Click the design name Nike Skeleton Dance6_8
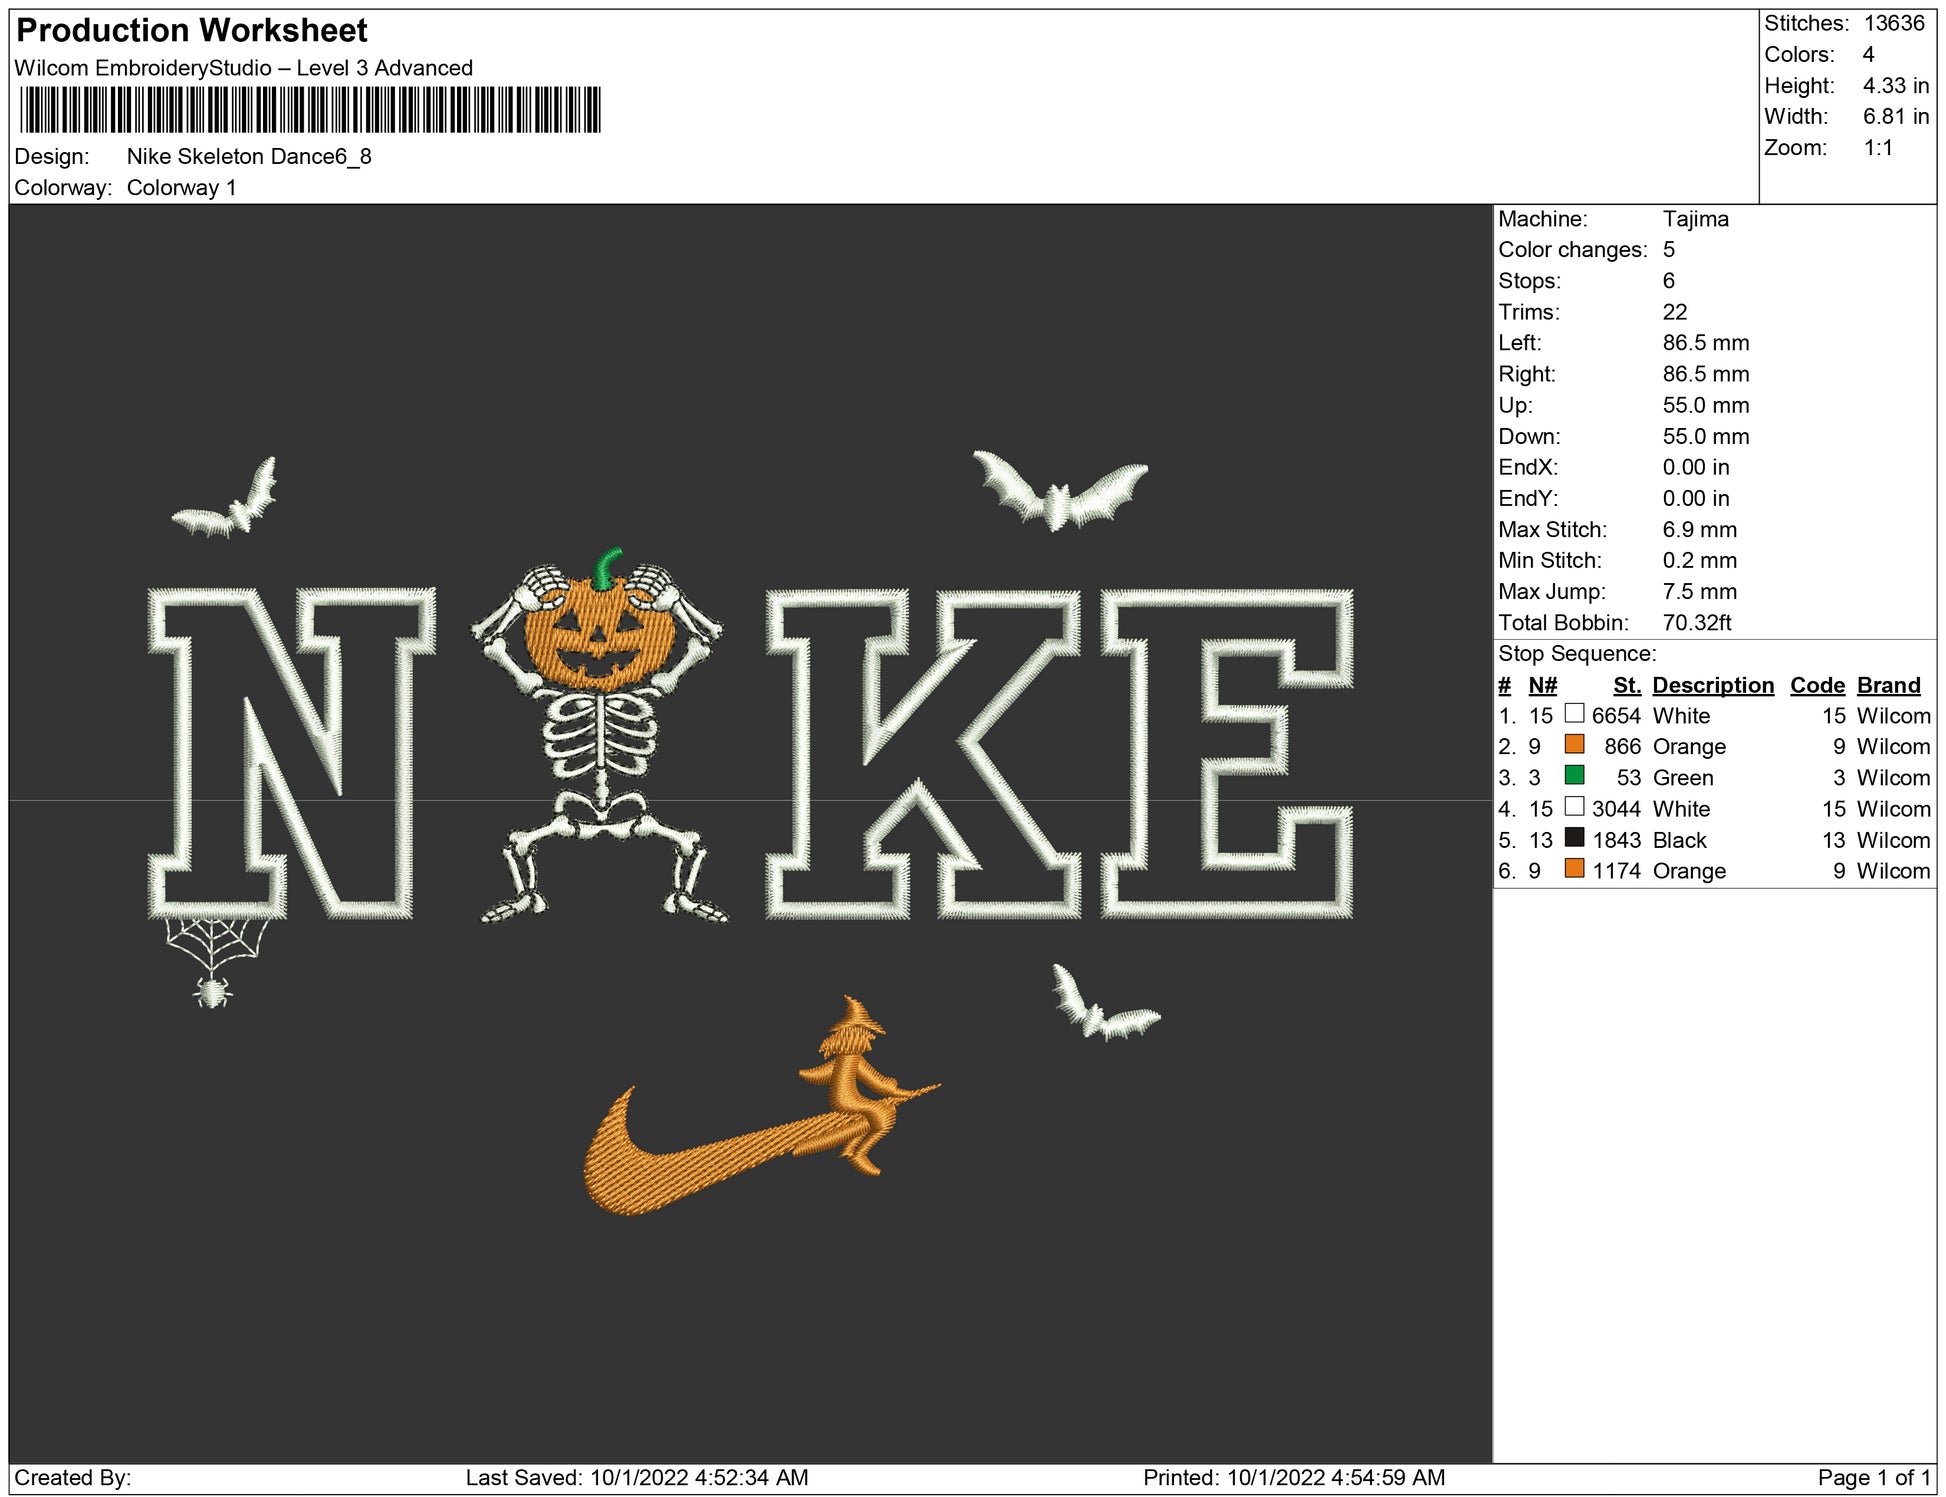 click(x=249, y=157)
